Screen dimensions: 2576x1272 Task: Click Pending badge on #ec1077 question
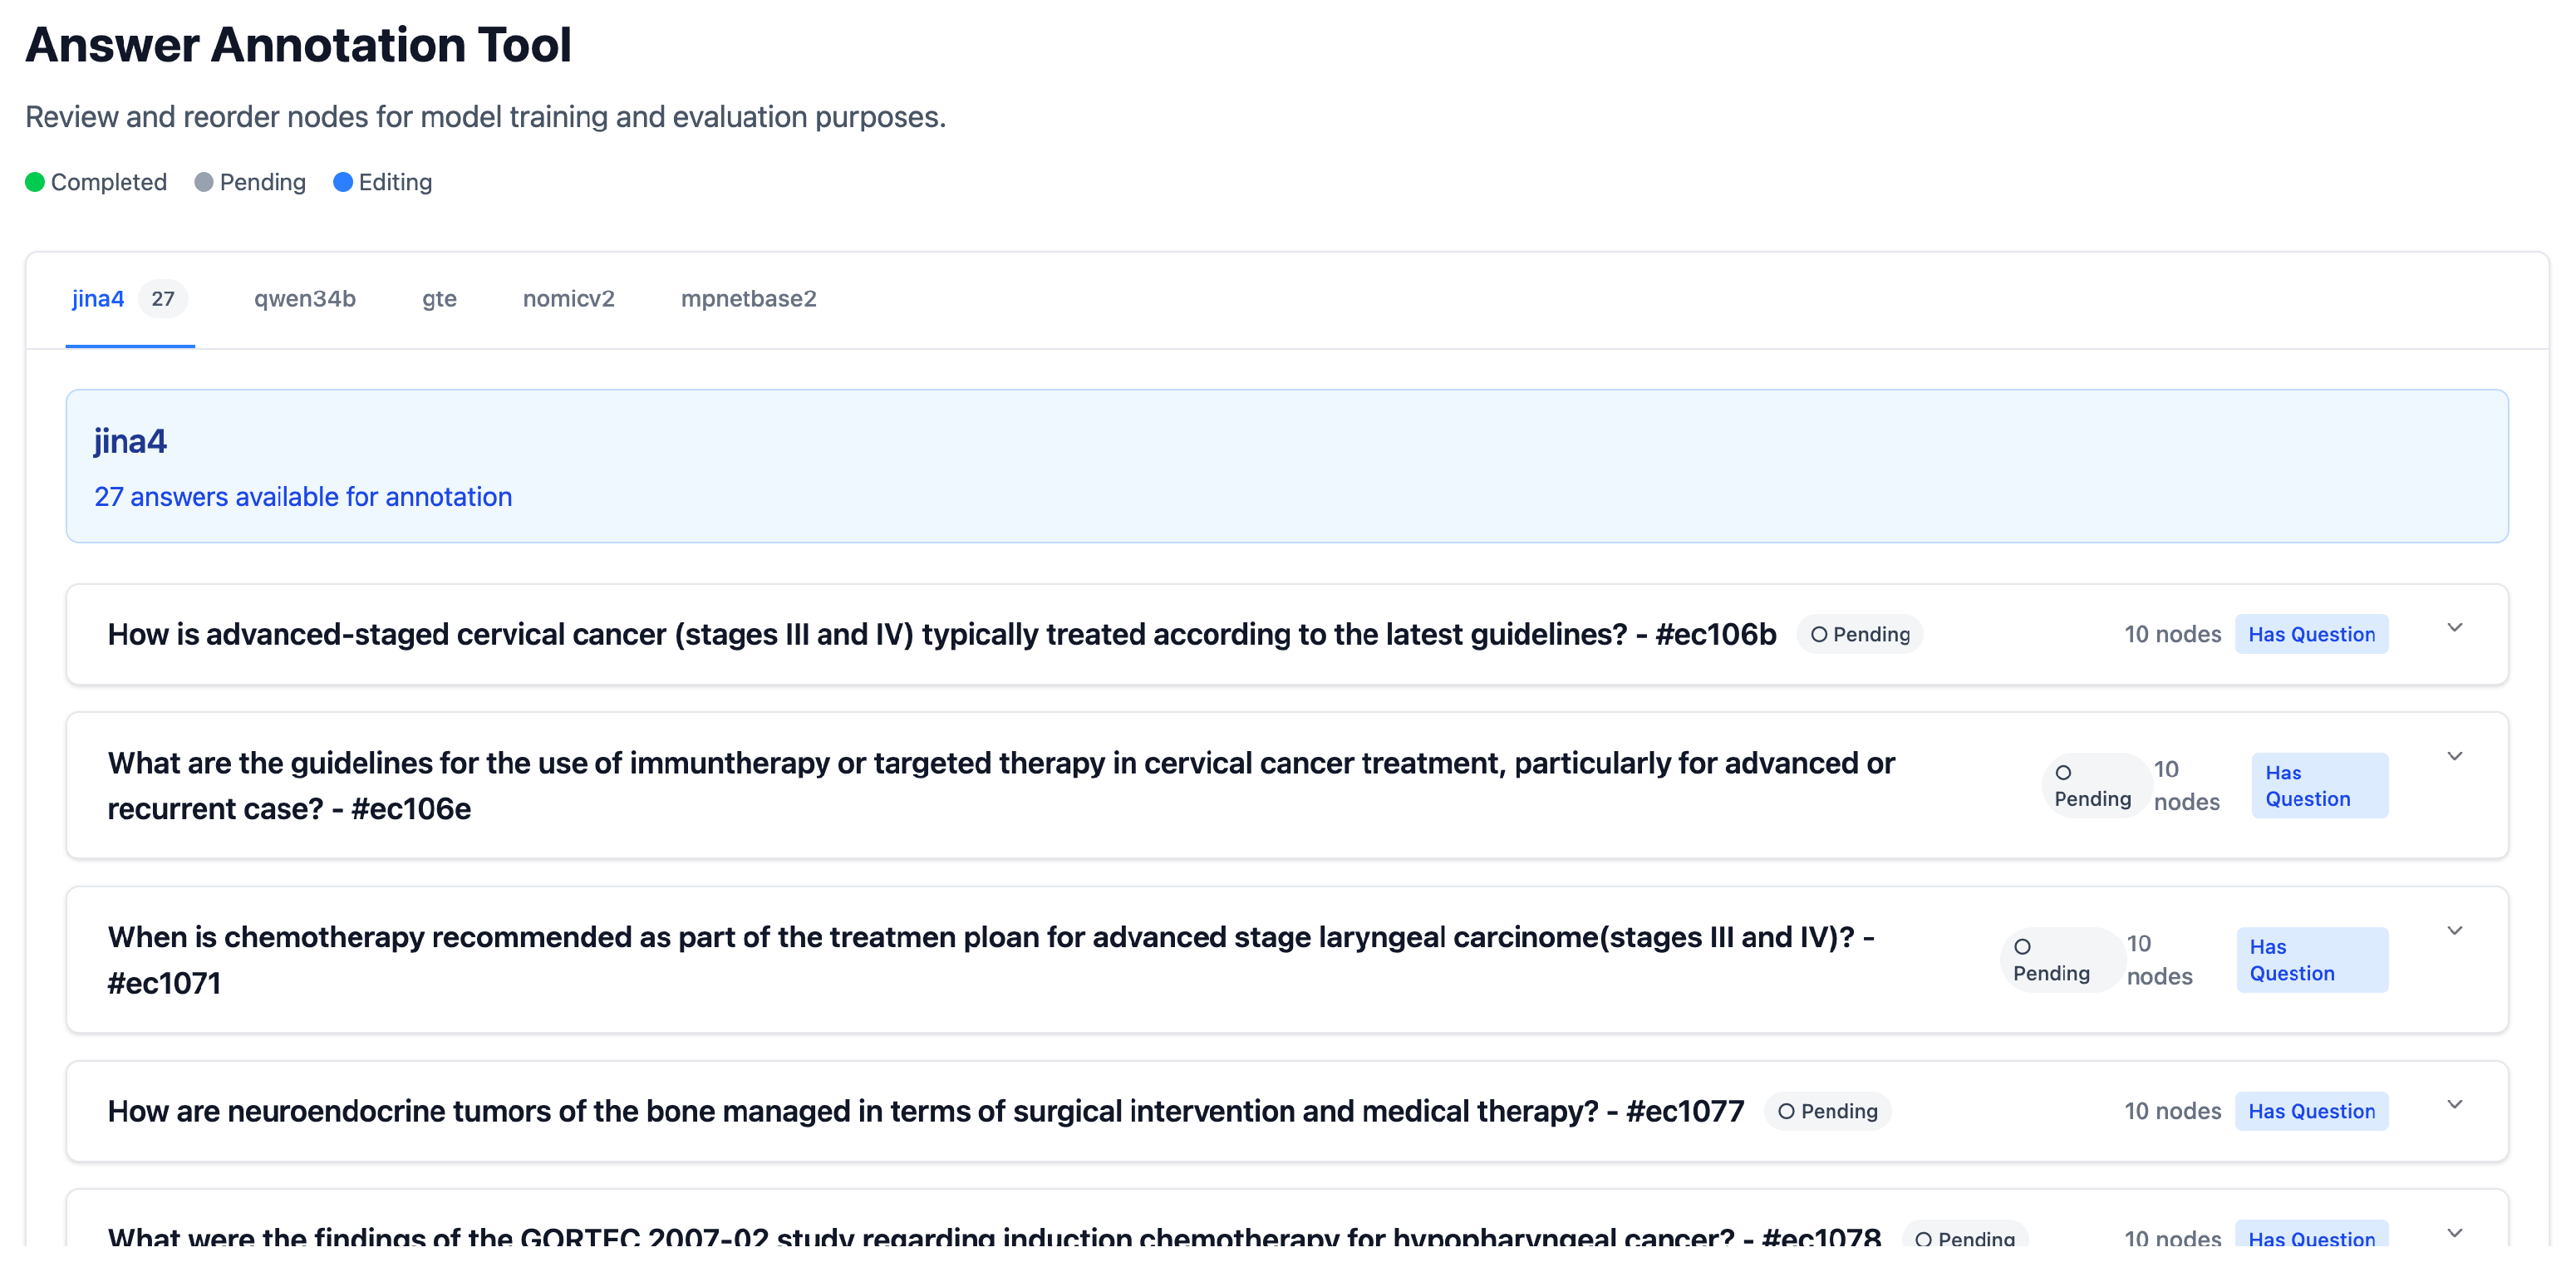(x=1827, y=1111)
